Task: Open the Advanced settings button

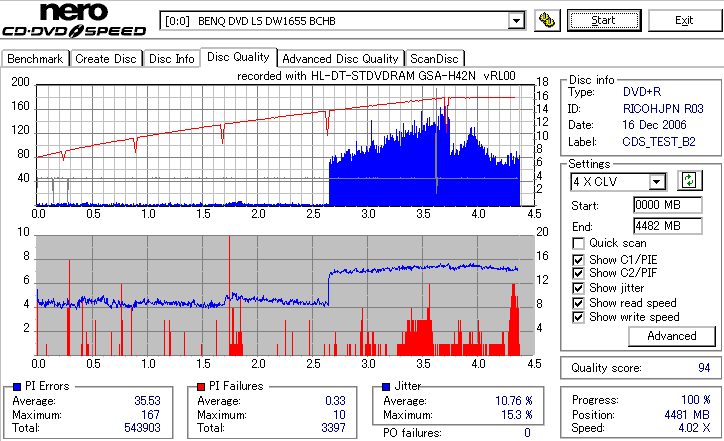Action: click(x=672, y=336)
